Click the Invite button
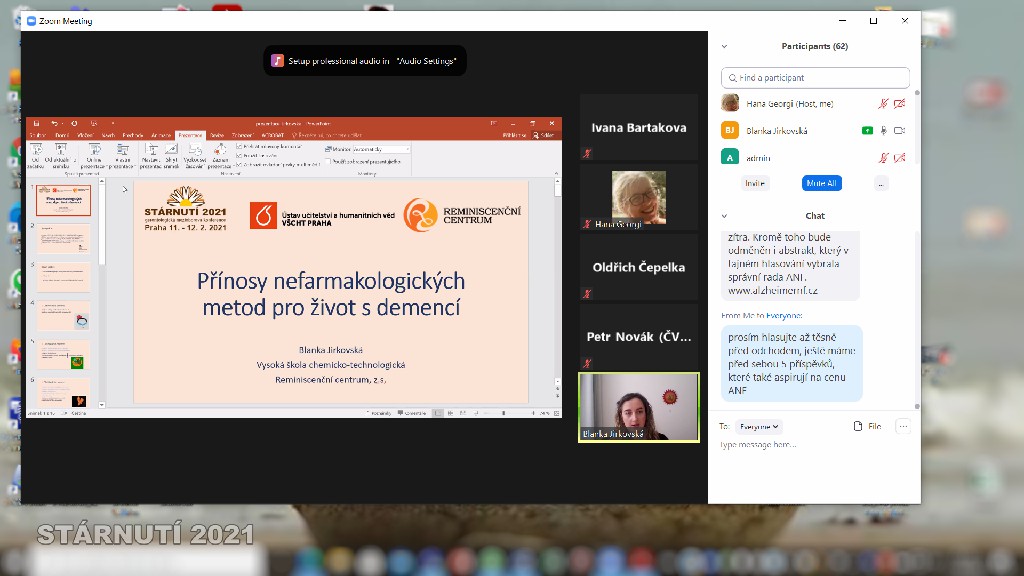Viewport: 1024px width, 576px height. point(755,183)
